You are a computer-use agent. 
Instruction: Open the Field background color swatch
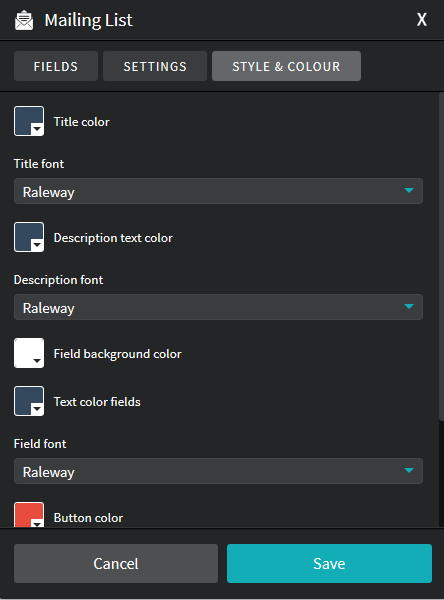point(29,353)
